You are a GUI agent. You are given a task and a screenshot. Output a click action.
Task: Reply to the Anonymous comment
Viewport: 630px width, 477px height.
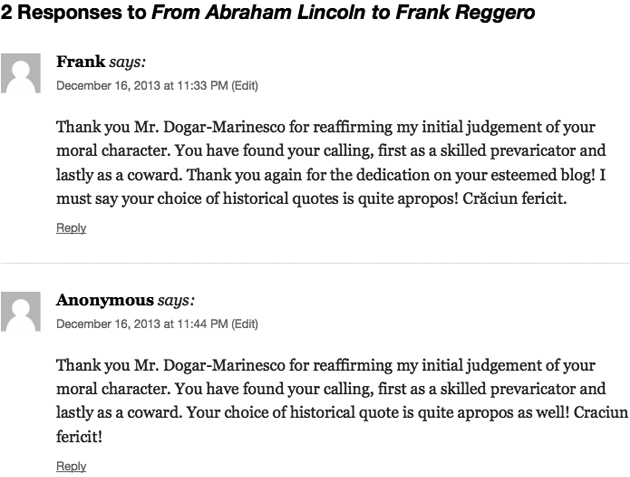(71, 466)
